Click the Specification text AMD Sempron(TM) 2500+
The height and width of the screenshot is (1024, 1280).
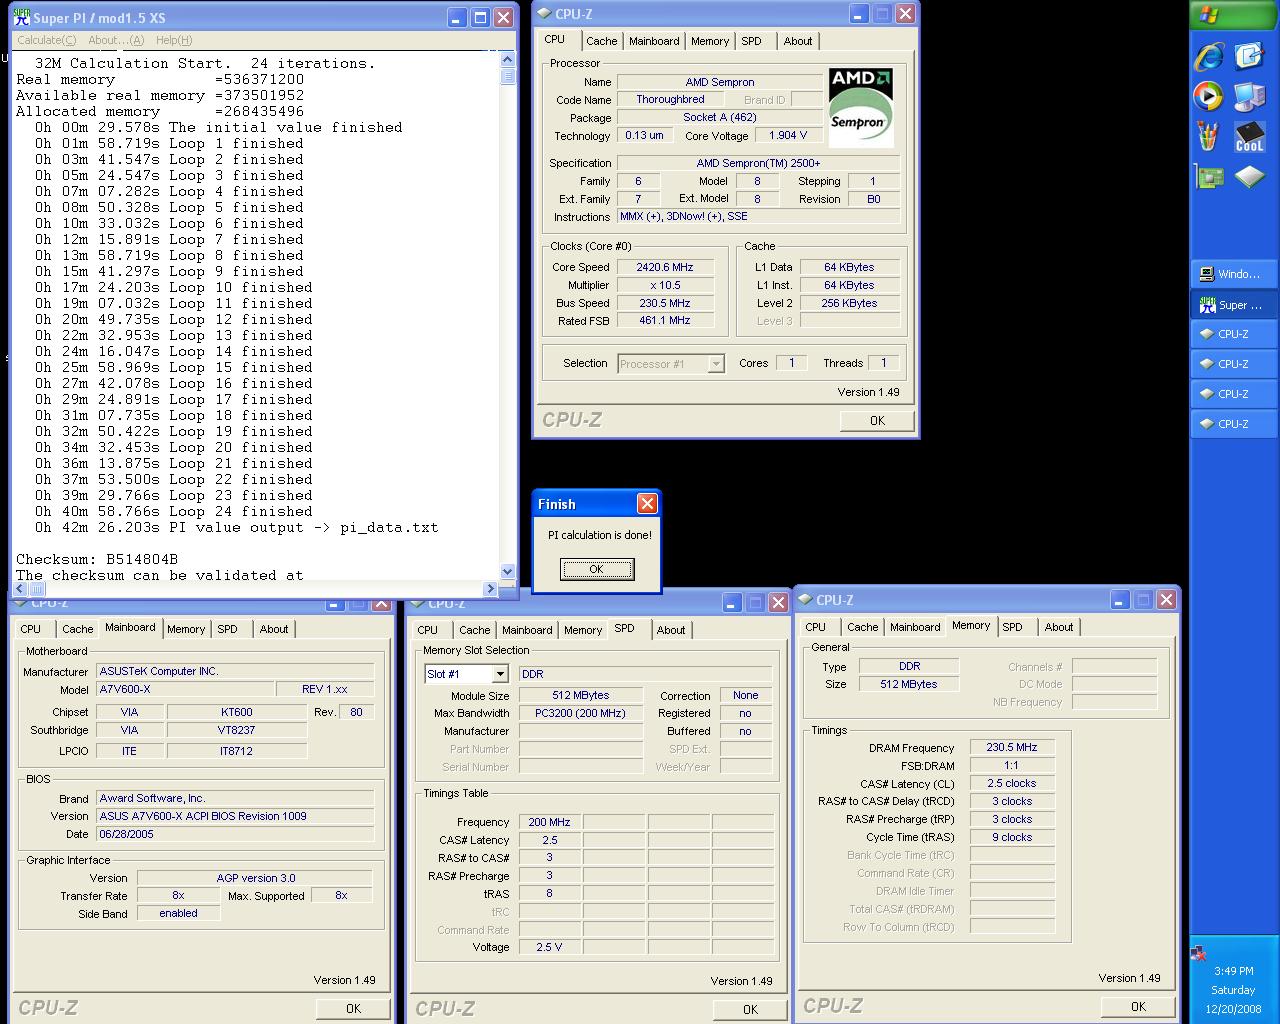tap(758, 163)
